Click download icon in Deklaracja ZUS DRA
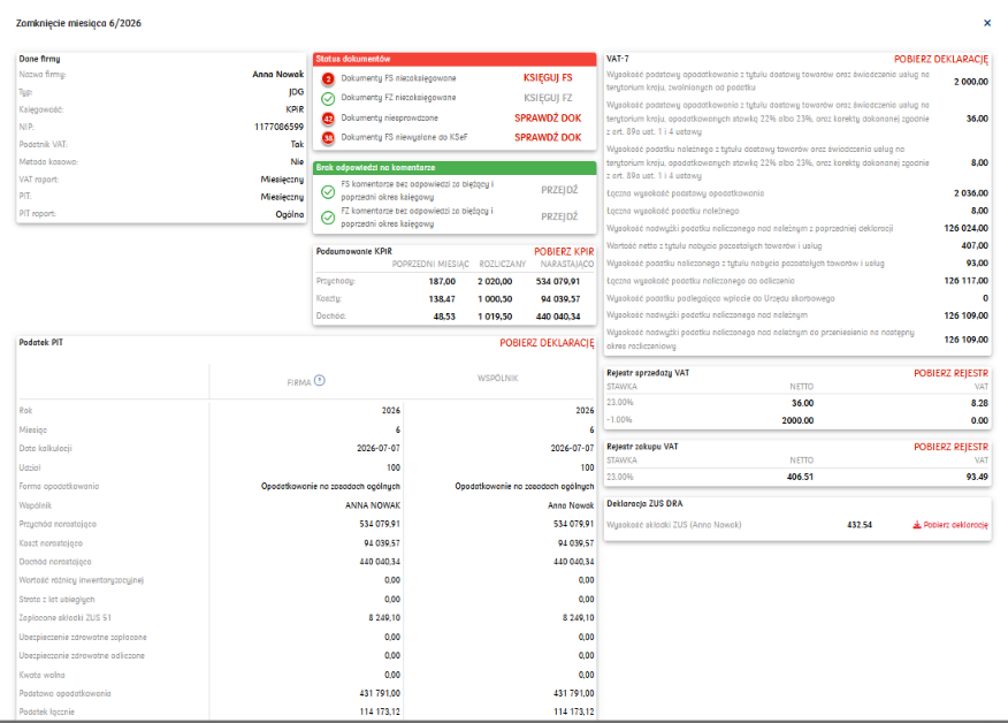Image resolution: width=1008 pixels, height=723 pixels. point(917,525)
